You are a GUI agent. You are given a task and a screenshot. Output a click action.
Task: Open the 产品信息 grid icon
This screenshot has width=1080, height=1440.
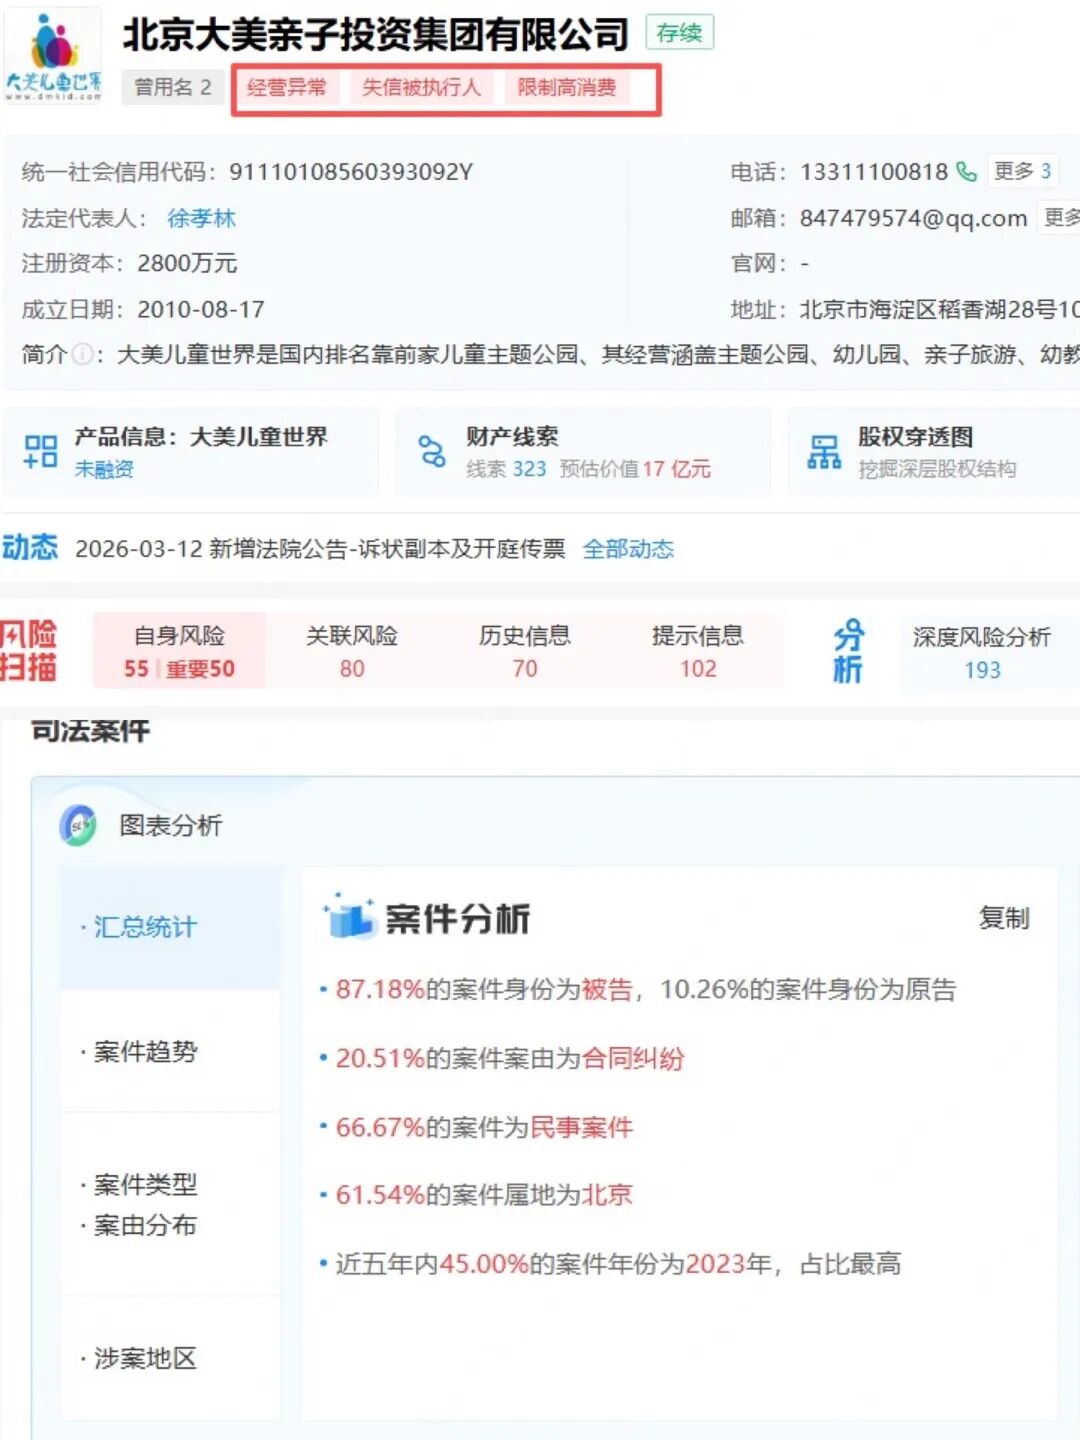[41, 451]
